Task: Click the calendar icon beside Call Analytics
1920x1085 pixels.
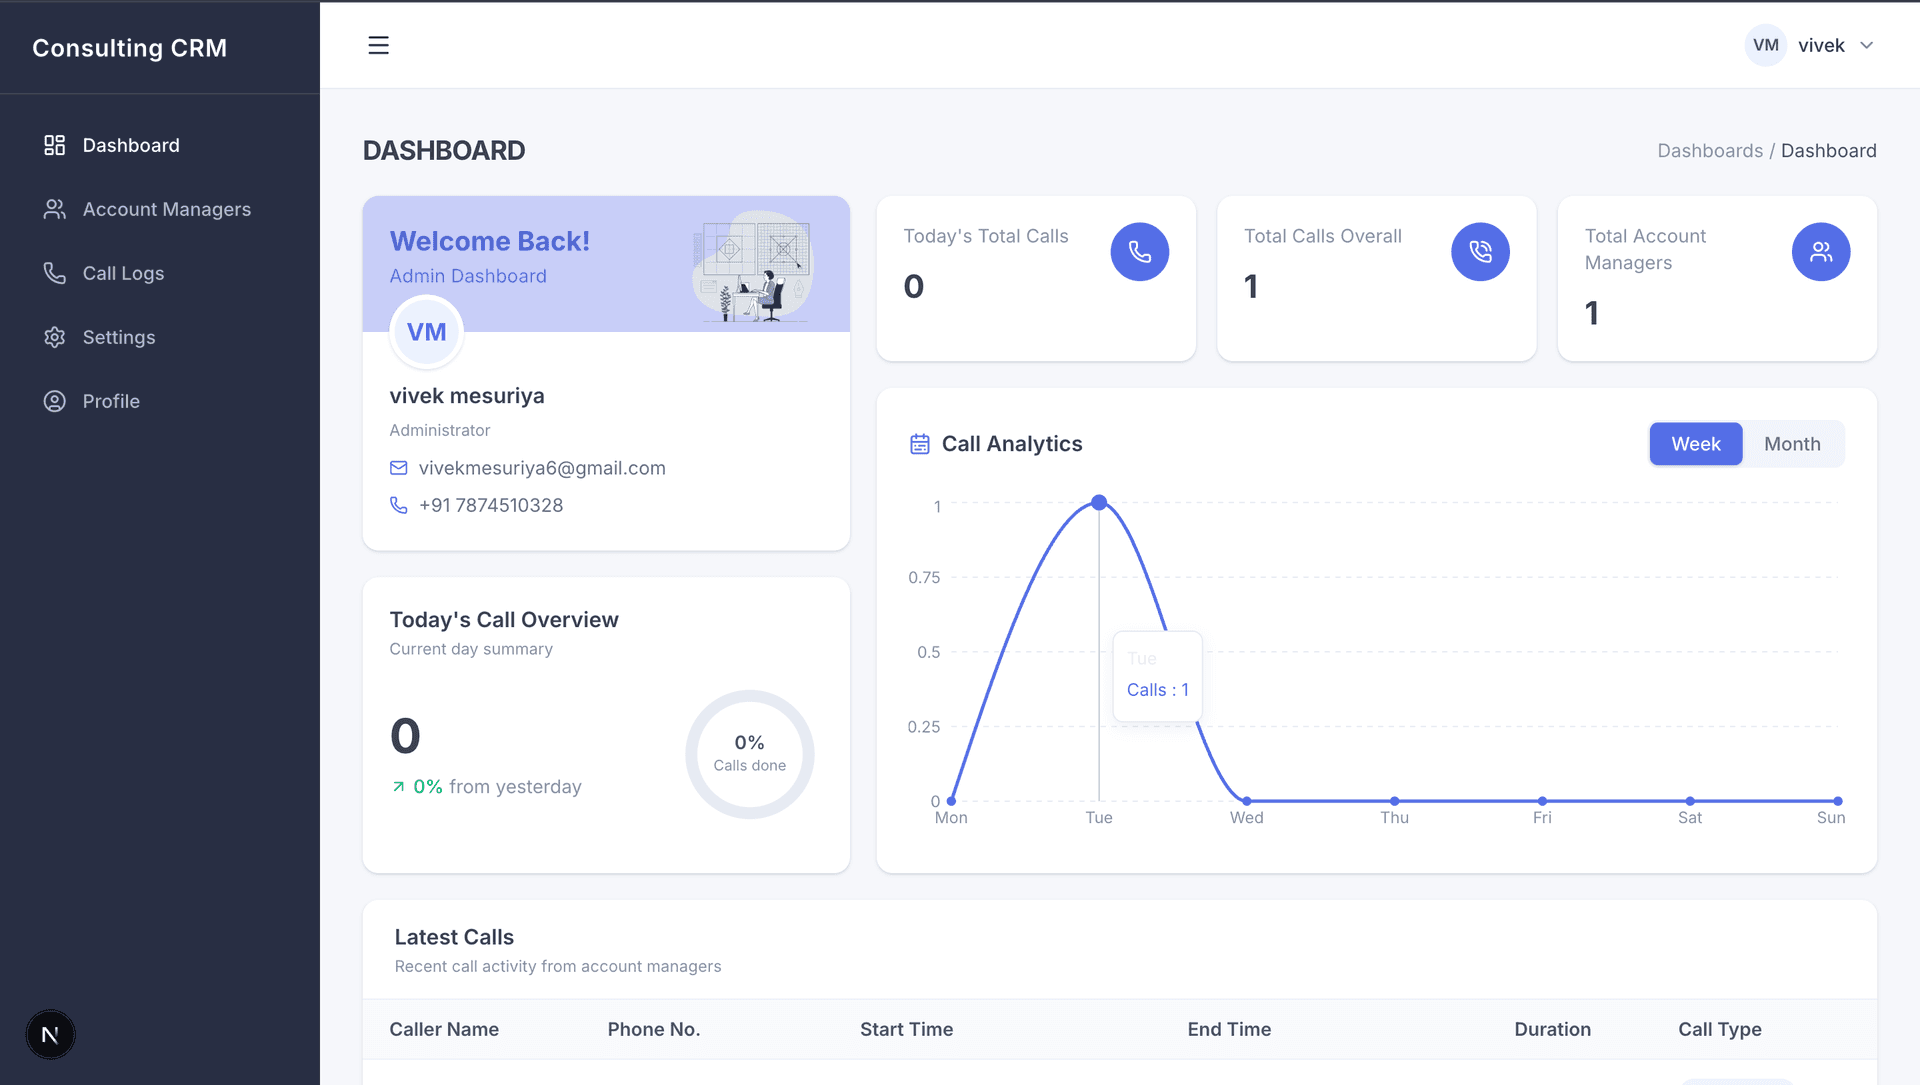Action: (x=919, y=443)
